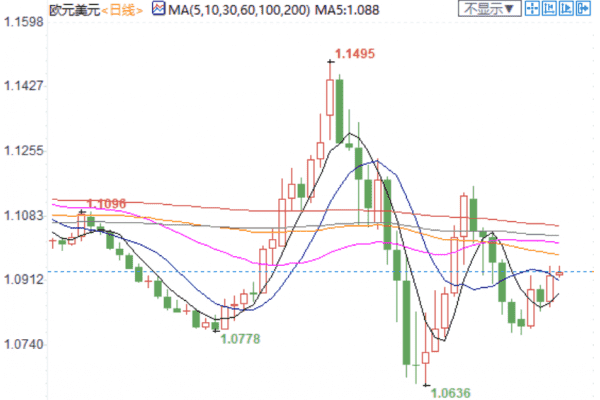The width and height of the screenshot is (600, 400).
Task: Click the rightmost exit arrow toolbar icon
Action: pyautogui.click(x=586, y=10)
